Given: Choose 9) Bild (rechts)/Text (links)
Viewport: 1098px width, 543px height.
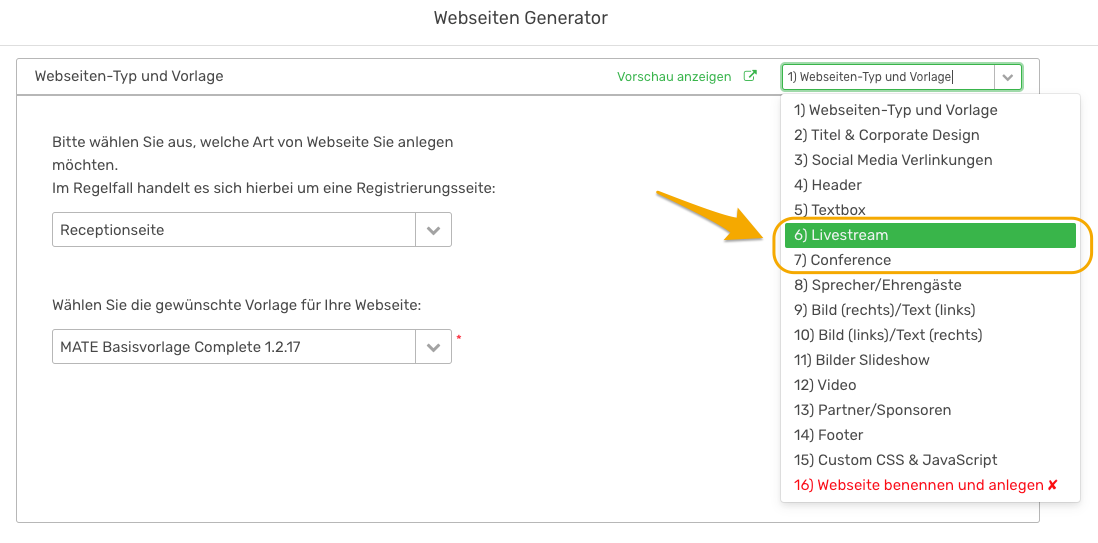Looking at the screenshot, I should point(930,310).
